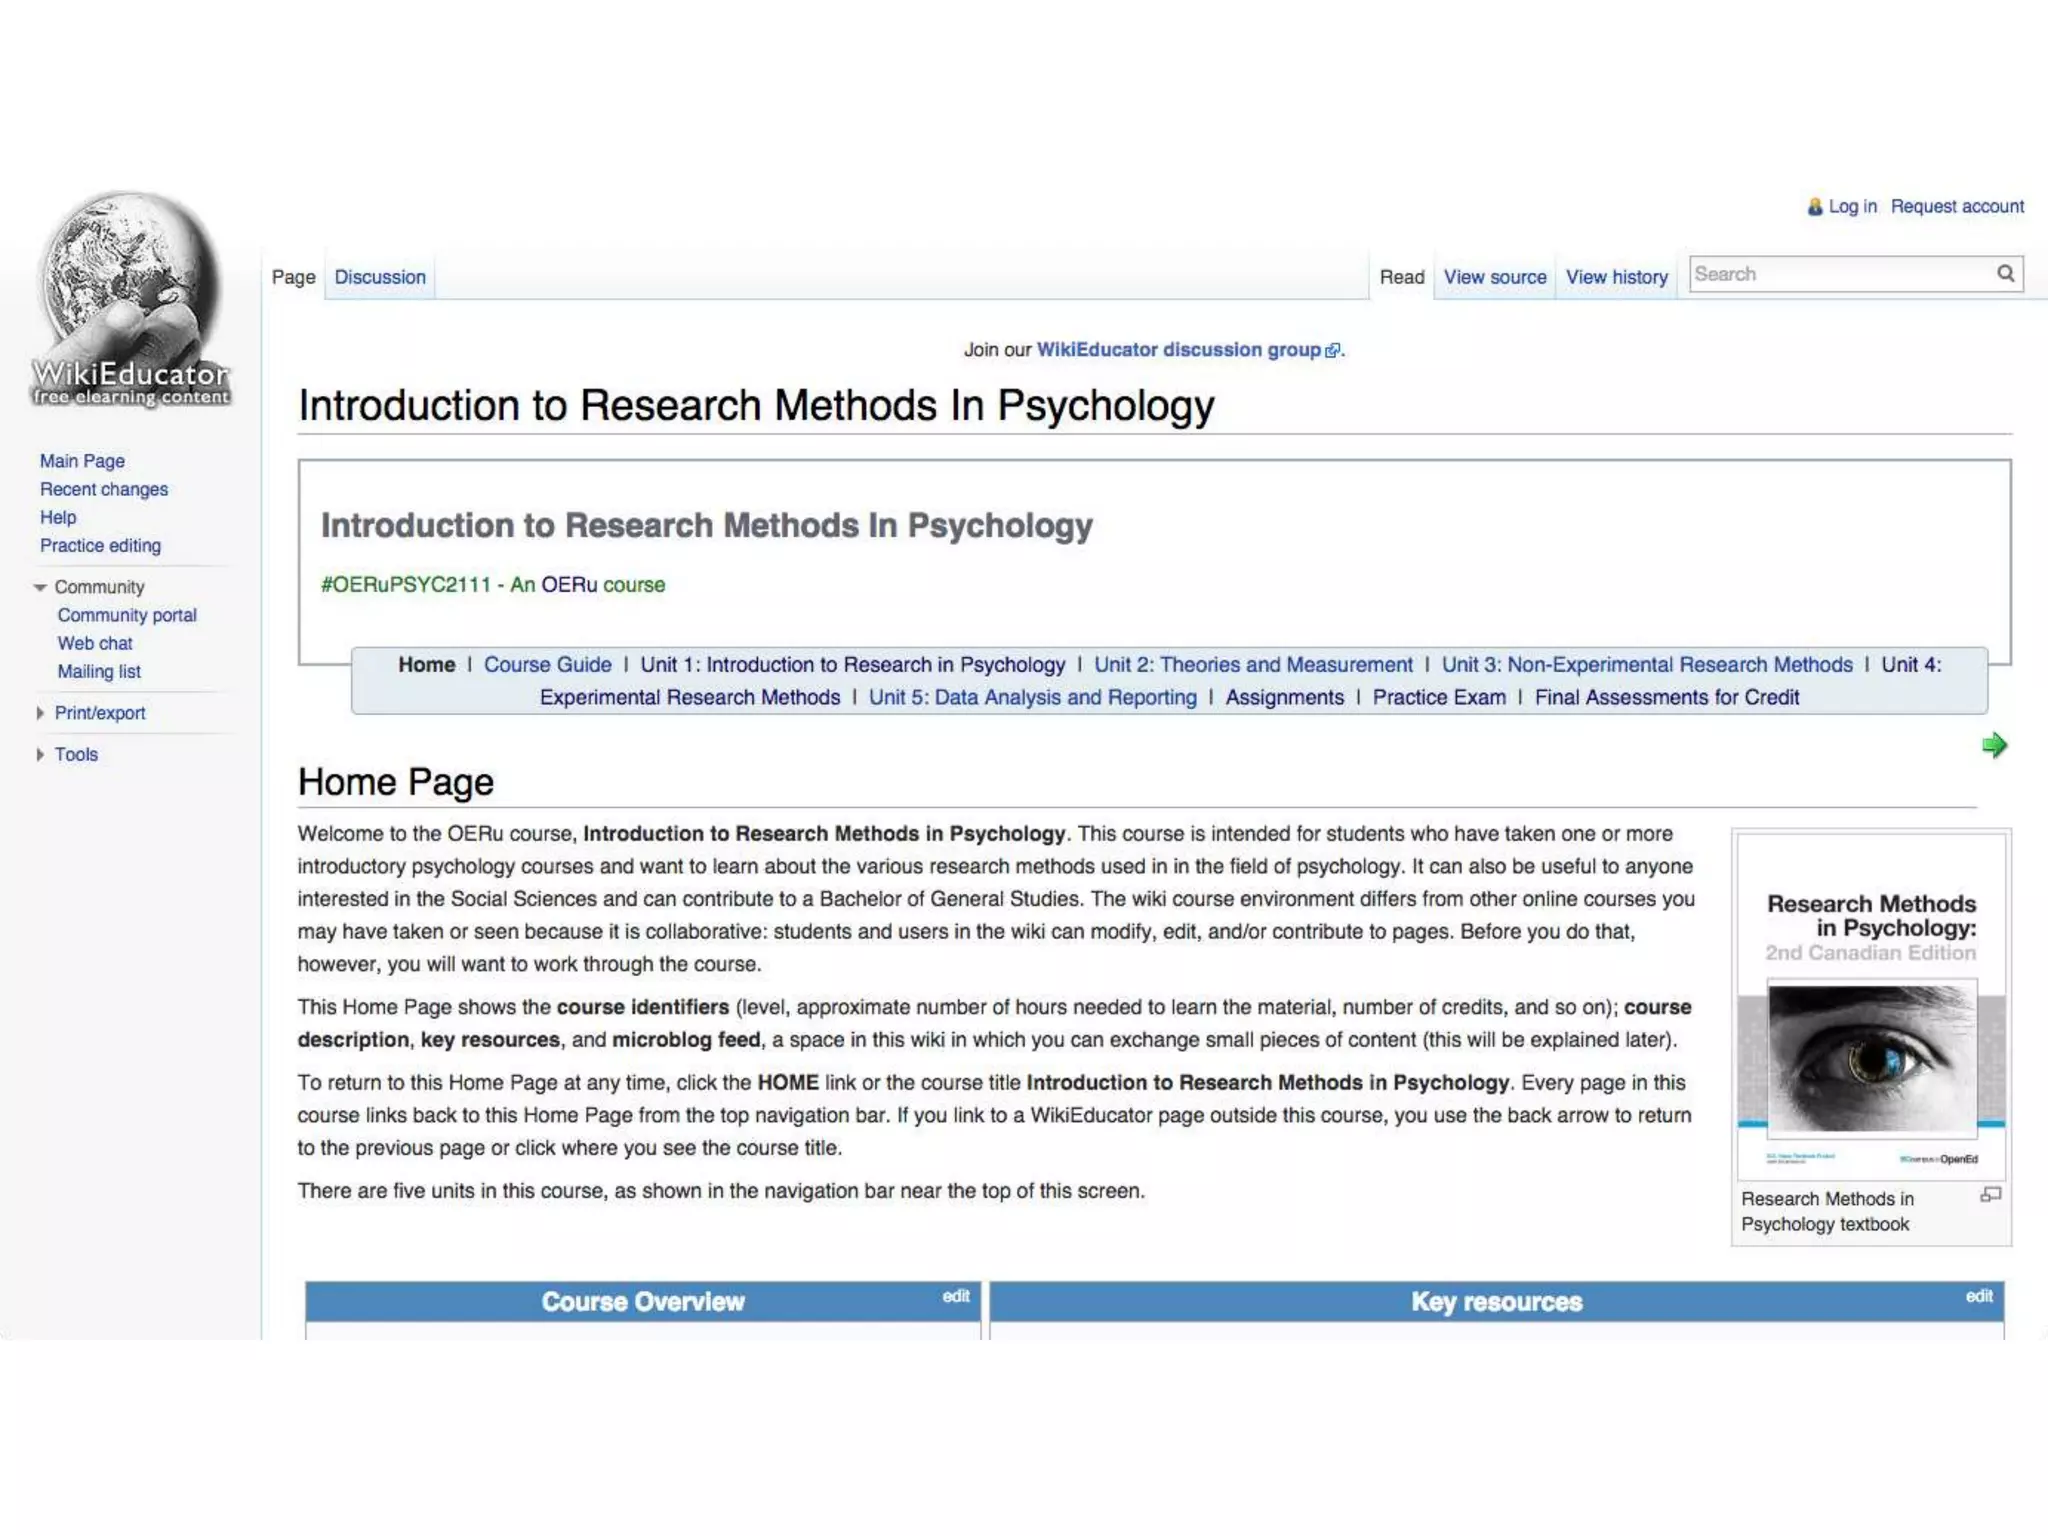Click external link icon after discussion group
2048x1536 pixels.
[1332, 351]
